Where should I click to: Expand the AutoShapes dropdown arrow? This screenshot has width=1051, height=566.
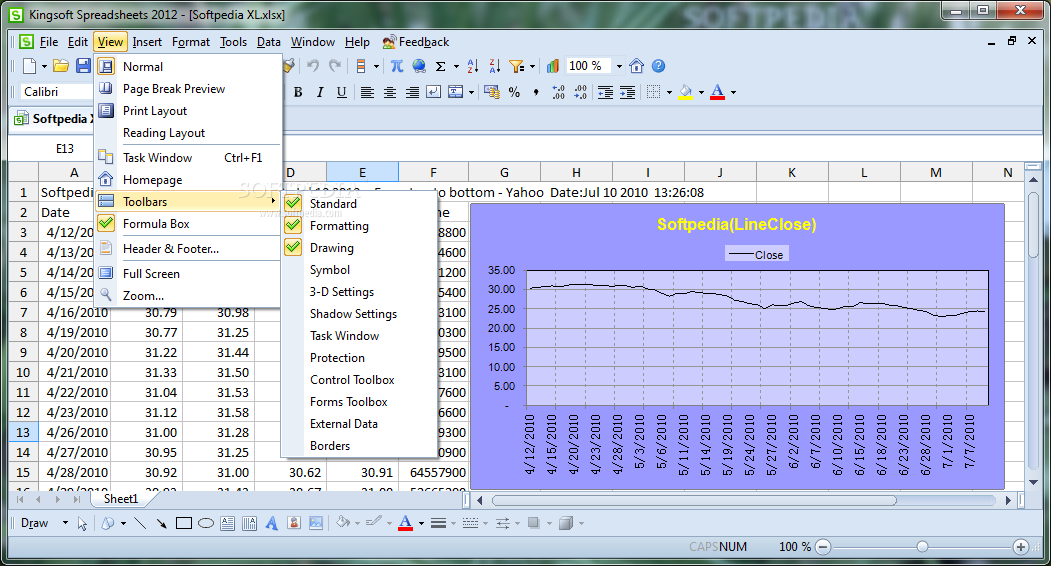coord(123,523)
